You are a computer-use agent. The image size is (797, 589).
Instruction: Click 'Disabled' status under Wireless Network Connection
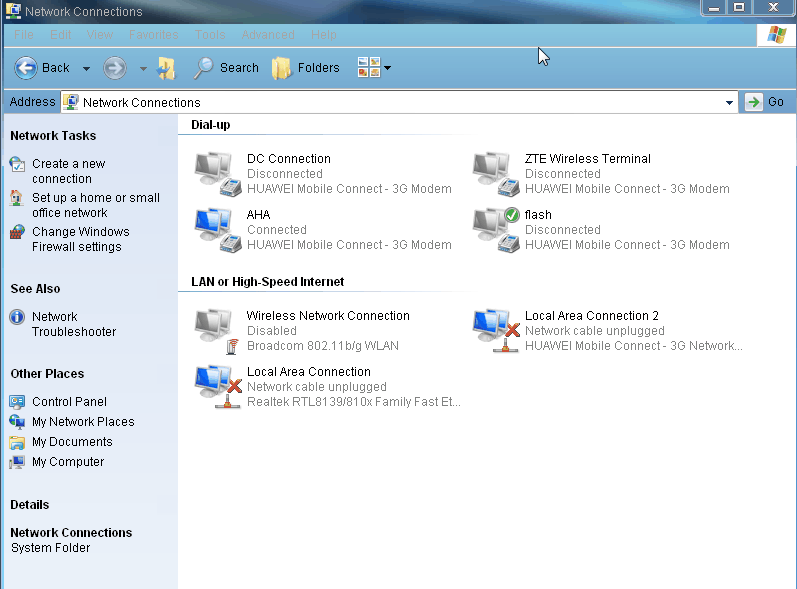pos(272,331)
